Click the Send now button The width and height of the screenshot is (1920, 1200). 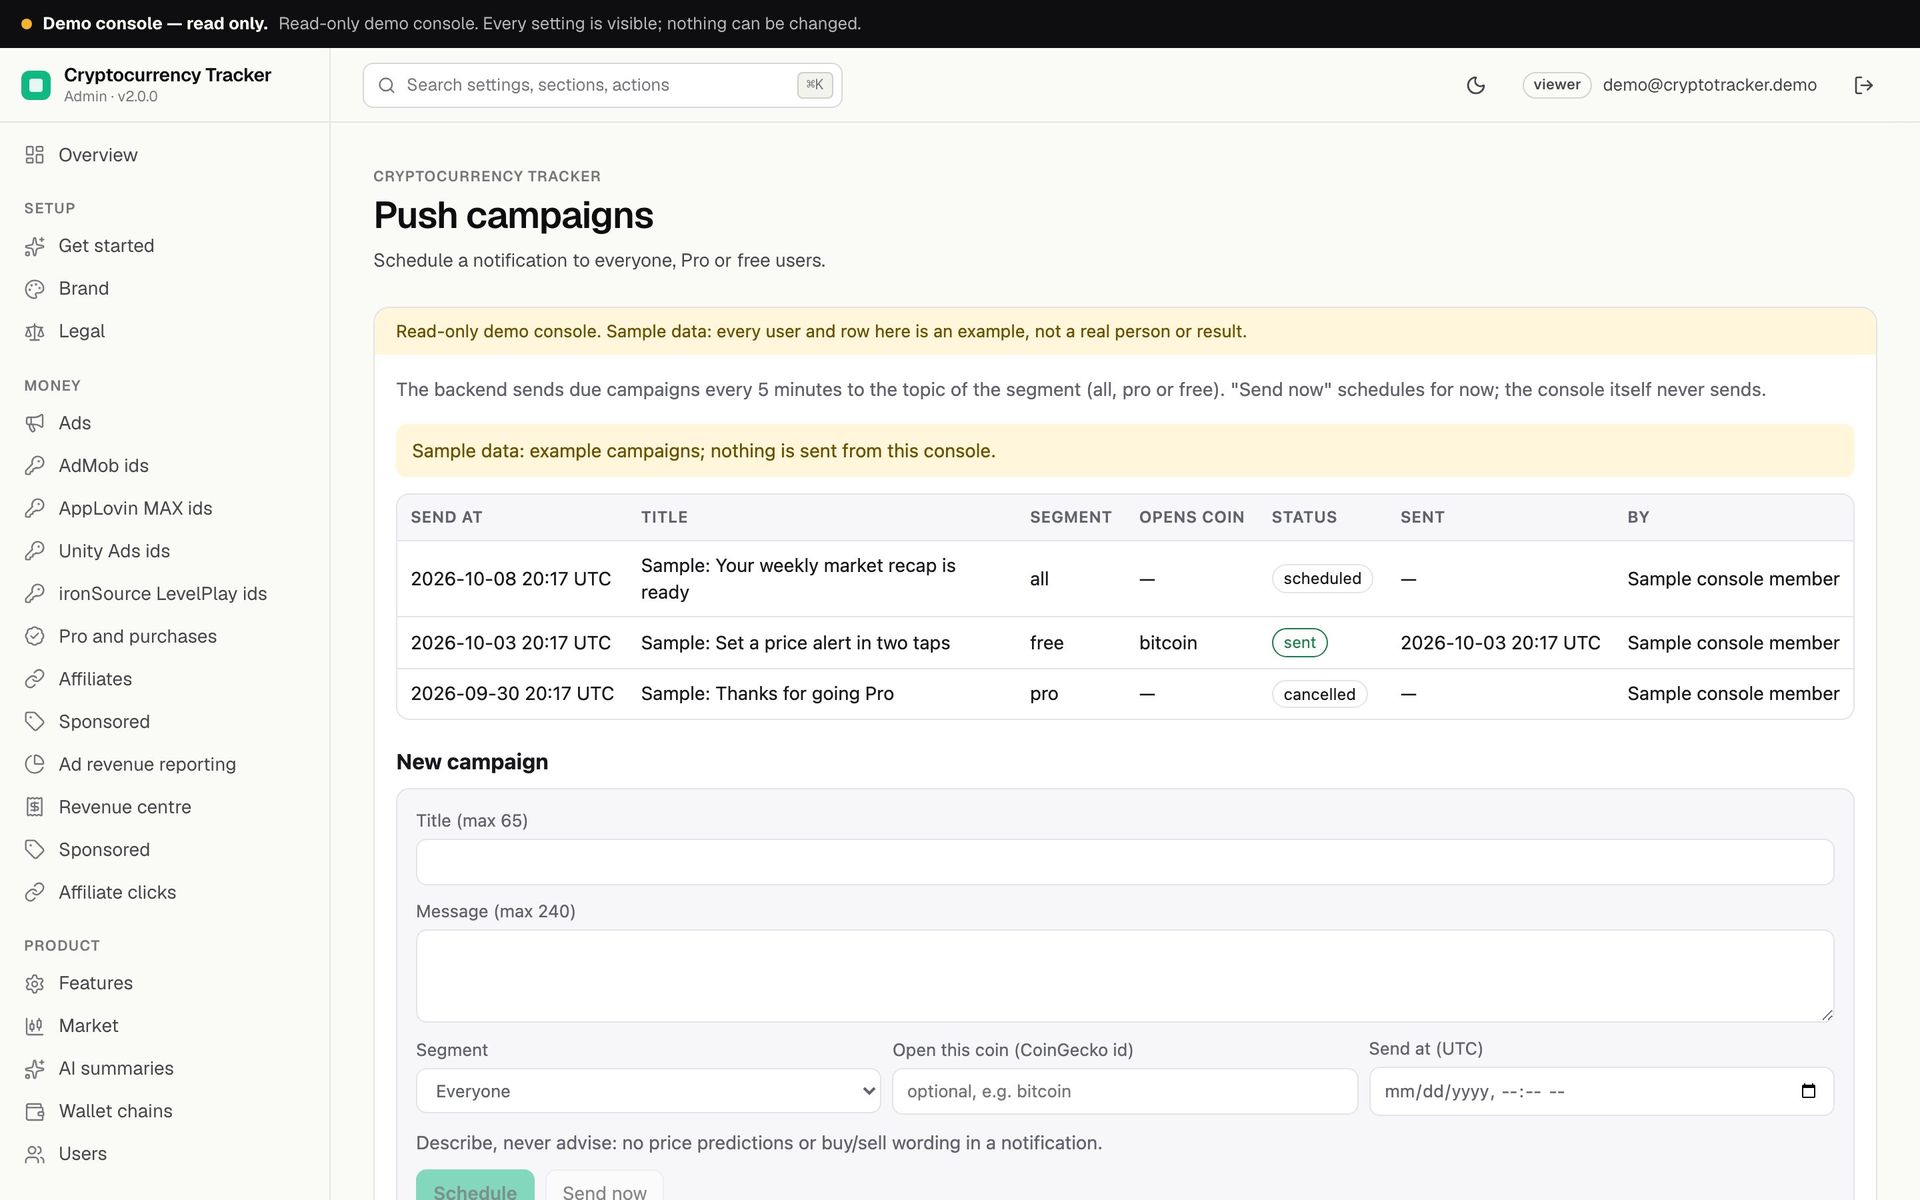pos(604,1186)
